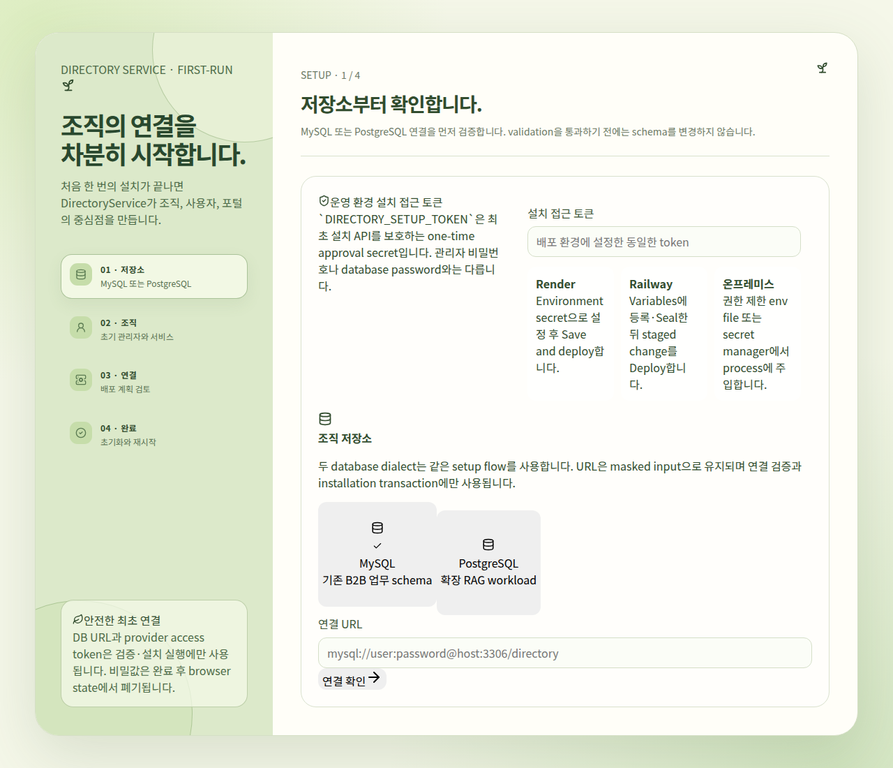Click the 안전한 최초 연결 info card
The height and width of the screenshot is (768, 893).
[154, 654]
